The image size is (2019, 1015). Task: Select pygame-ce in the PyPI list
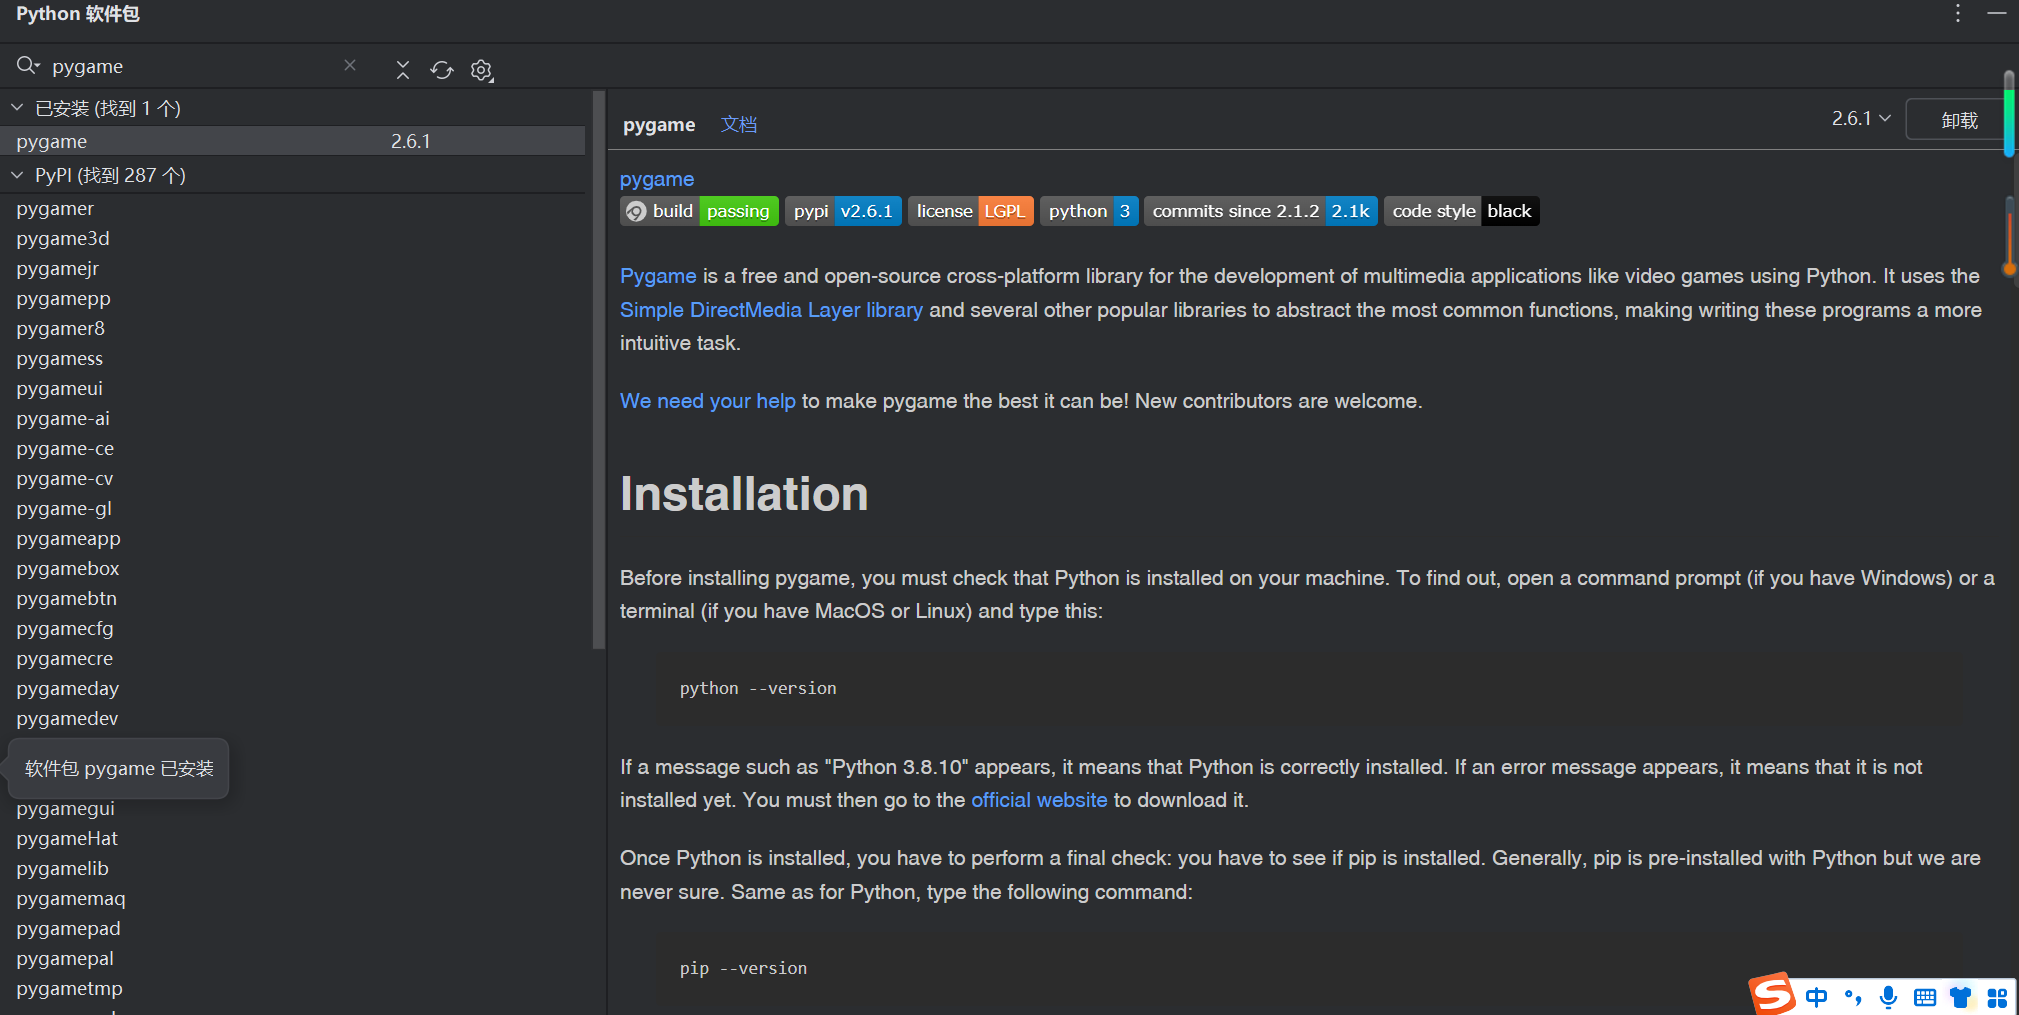click(x=65, y=449)
